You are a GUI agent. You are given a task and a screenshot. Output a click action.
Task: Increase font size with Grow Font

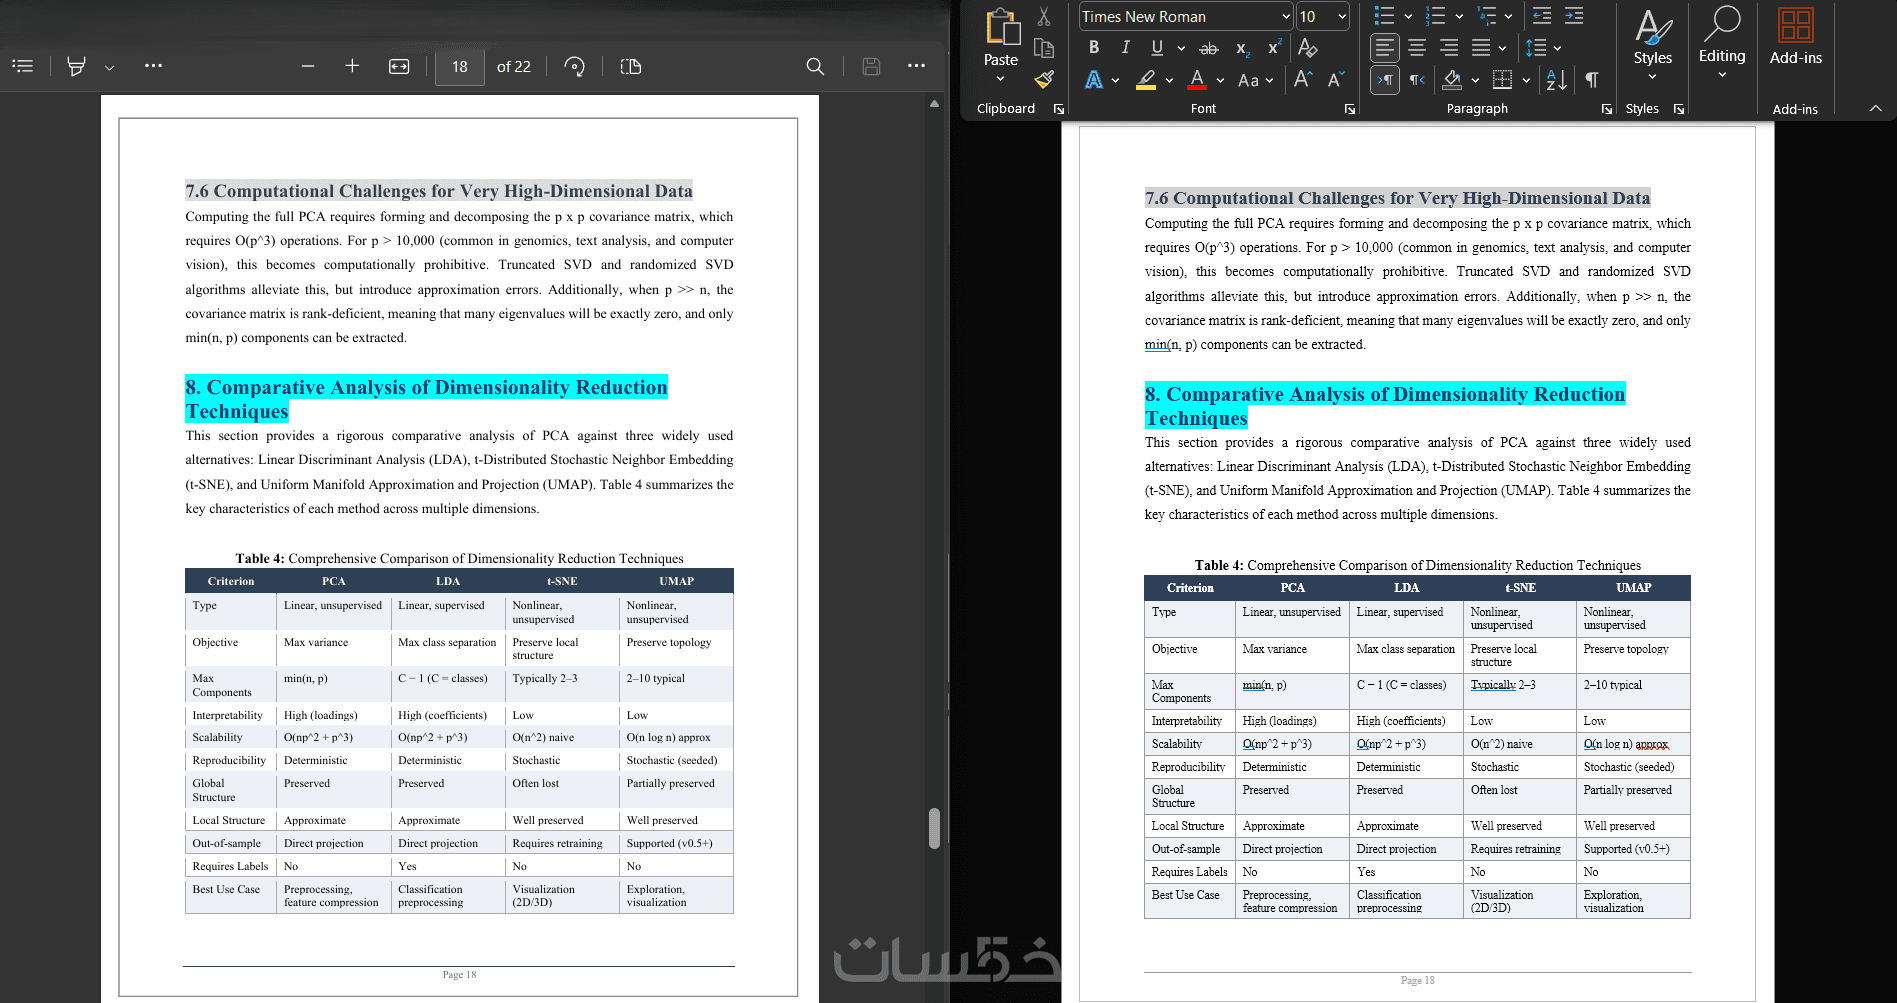tap(1303, 79)
